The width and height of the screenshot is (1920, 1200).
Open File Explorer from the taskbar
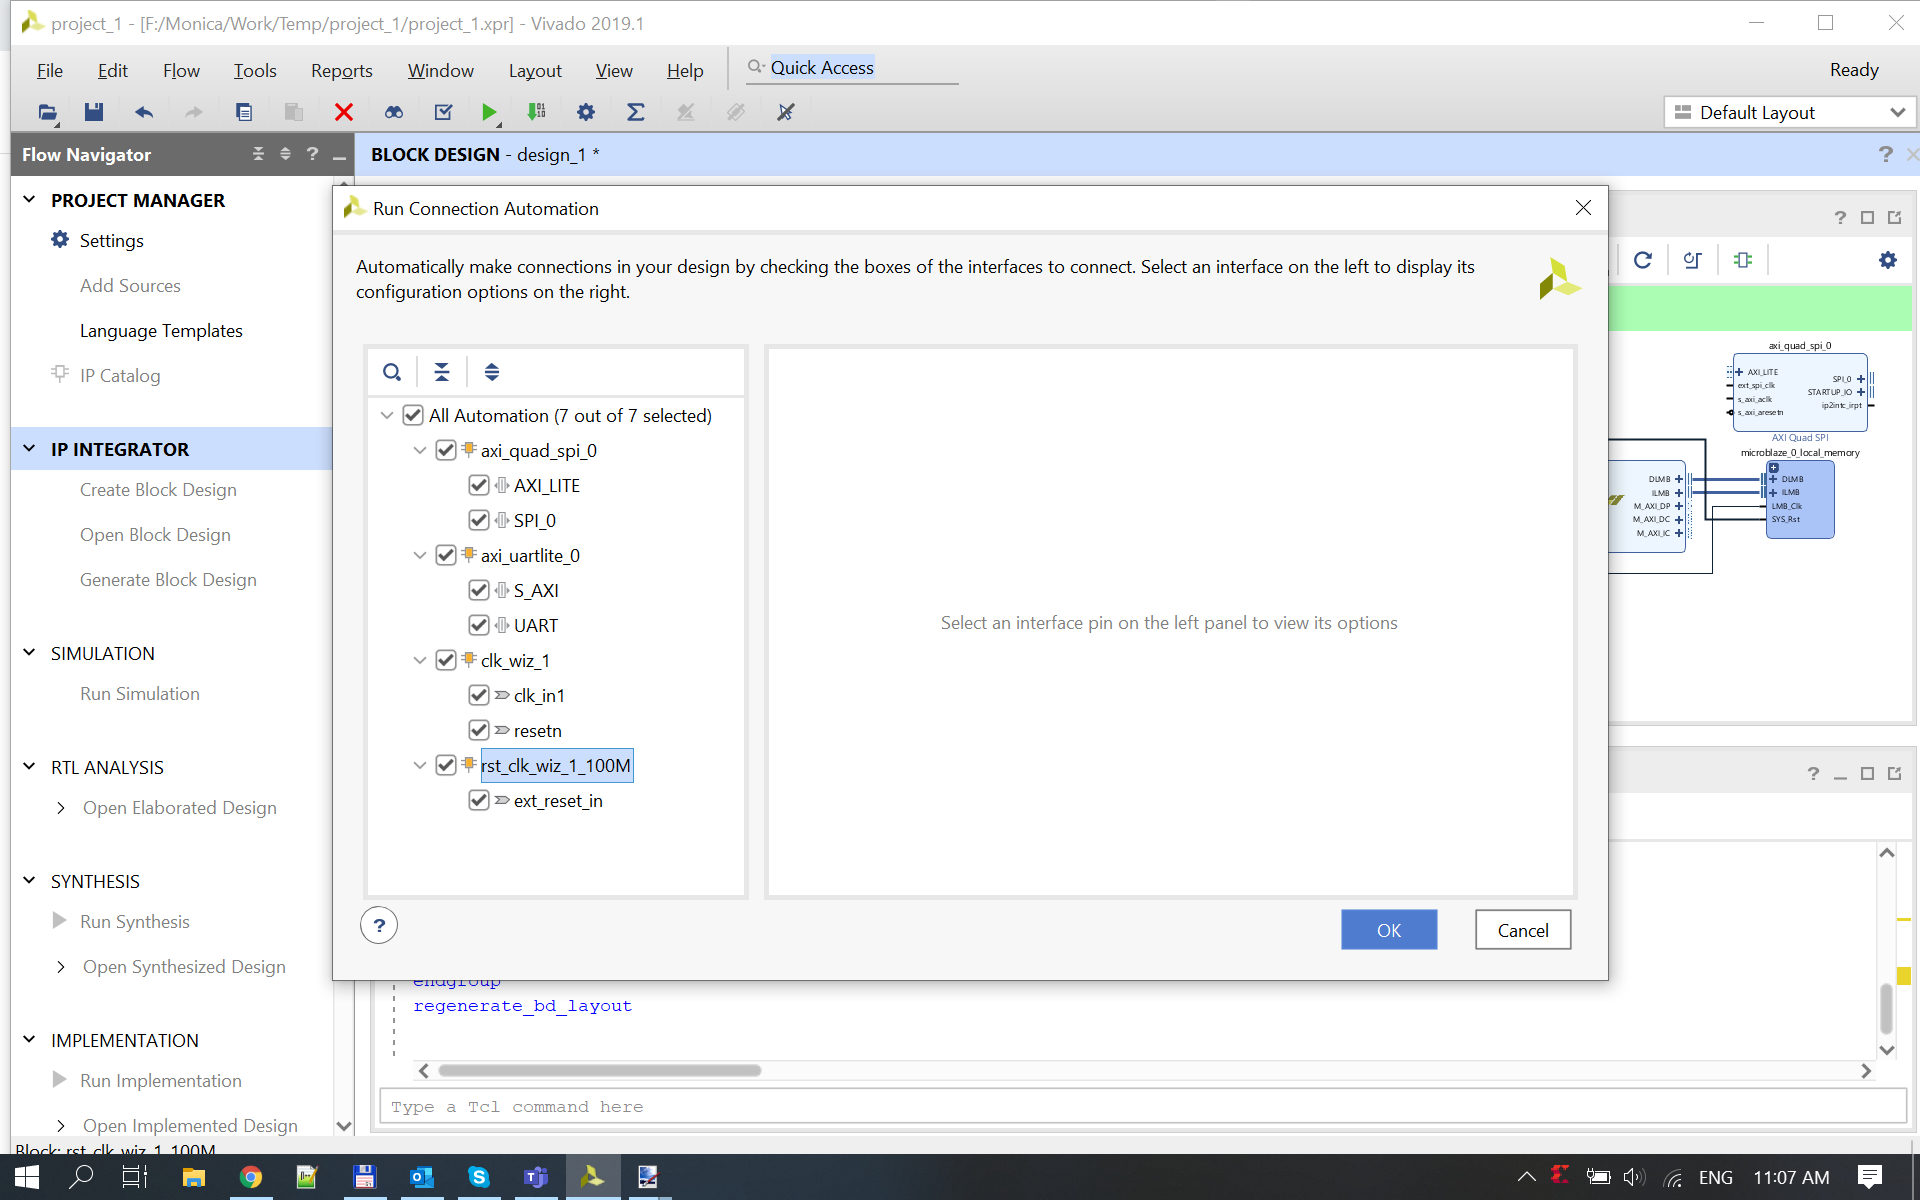194,1177
